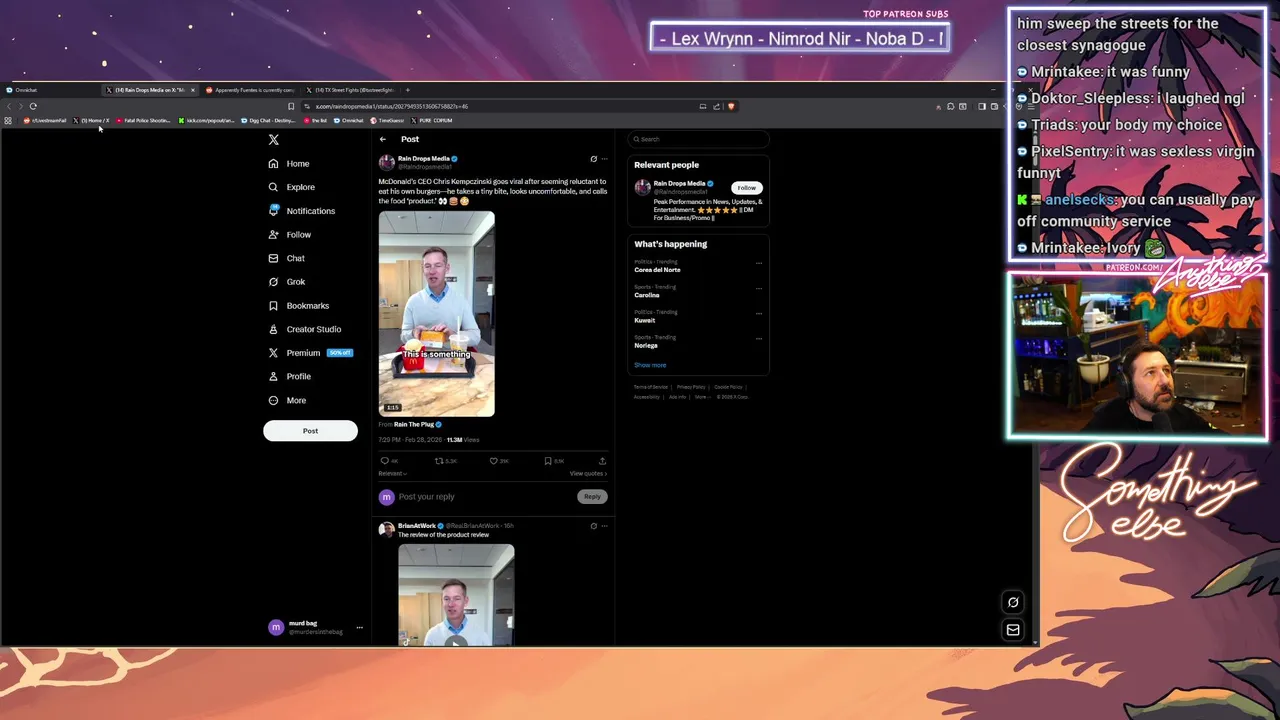Switch to the Omnichat browser tab
1280x720 pixels.
click(x=50, y=90)
